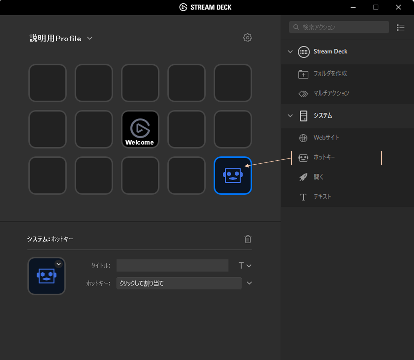Delete action with the trash icon
Screen dimensions: 414x360
click(x=248, y=239)
